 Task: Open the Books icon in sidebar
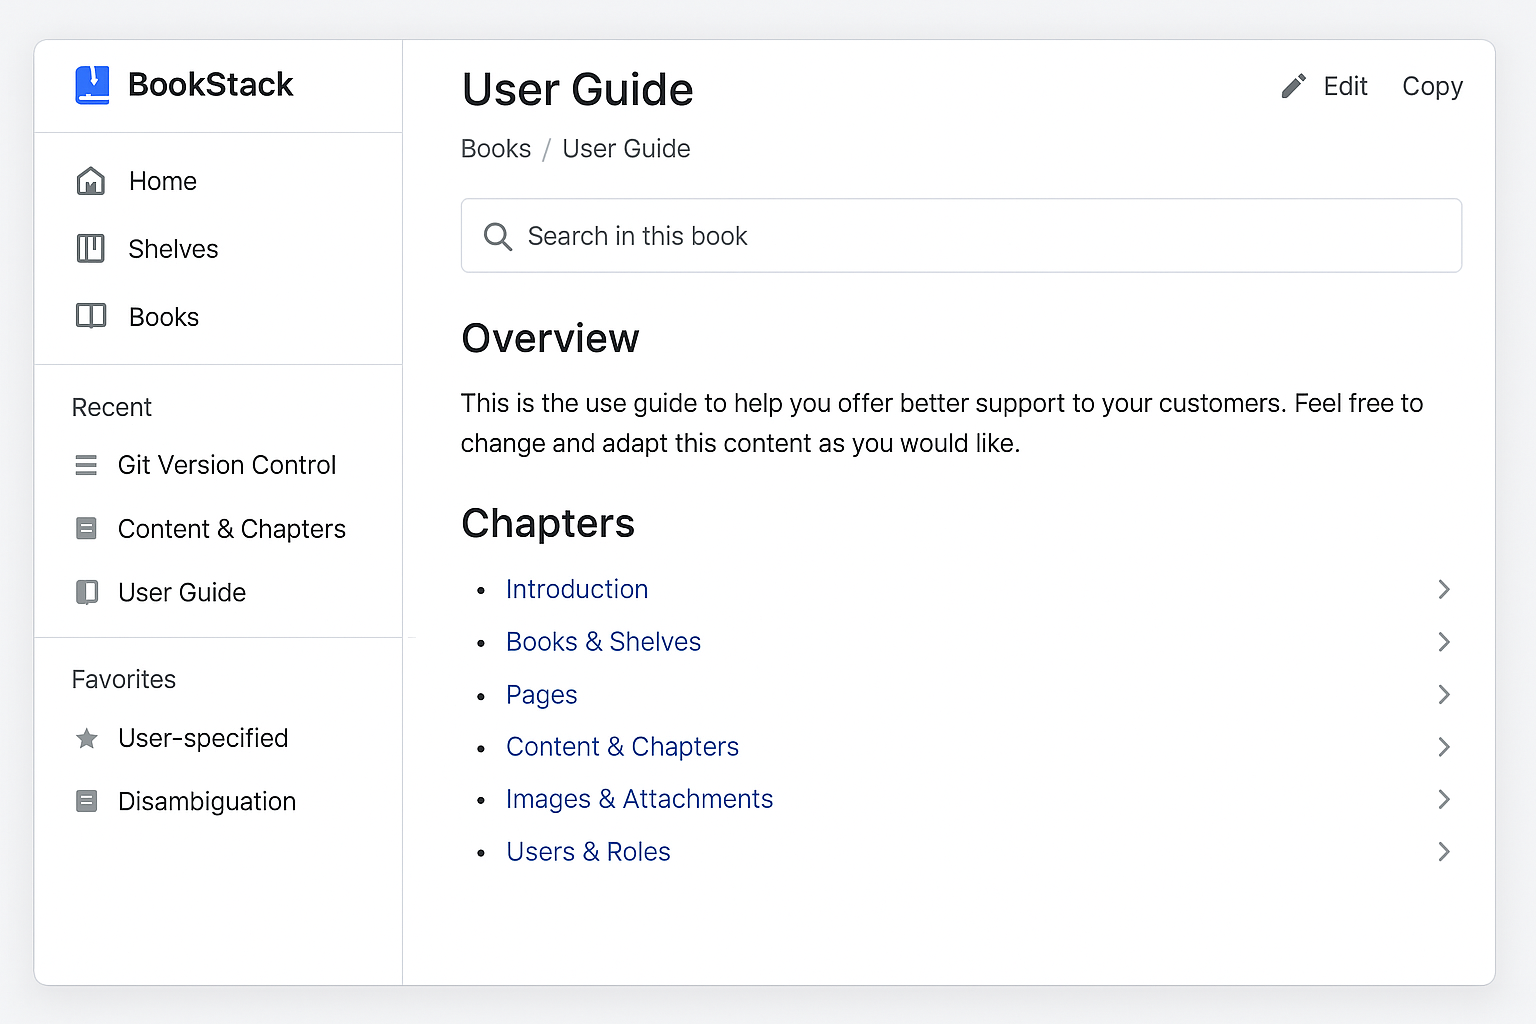tap(90, 316)
